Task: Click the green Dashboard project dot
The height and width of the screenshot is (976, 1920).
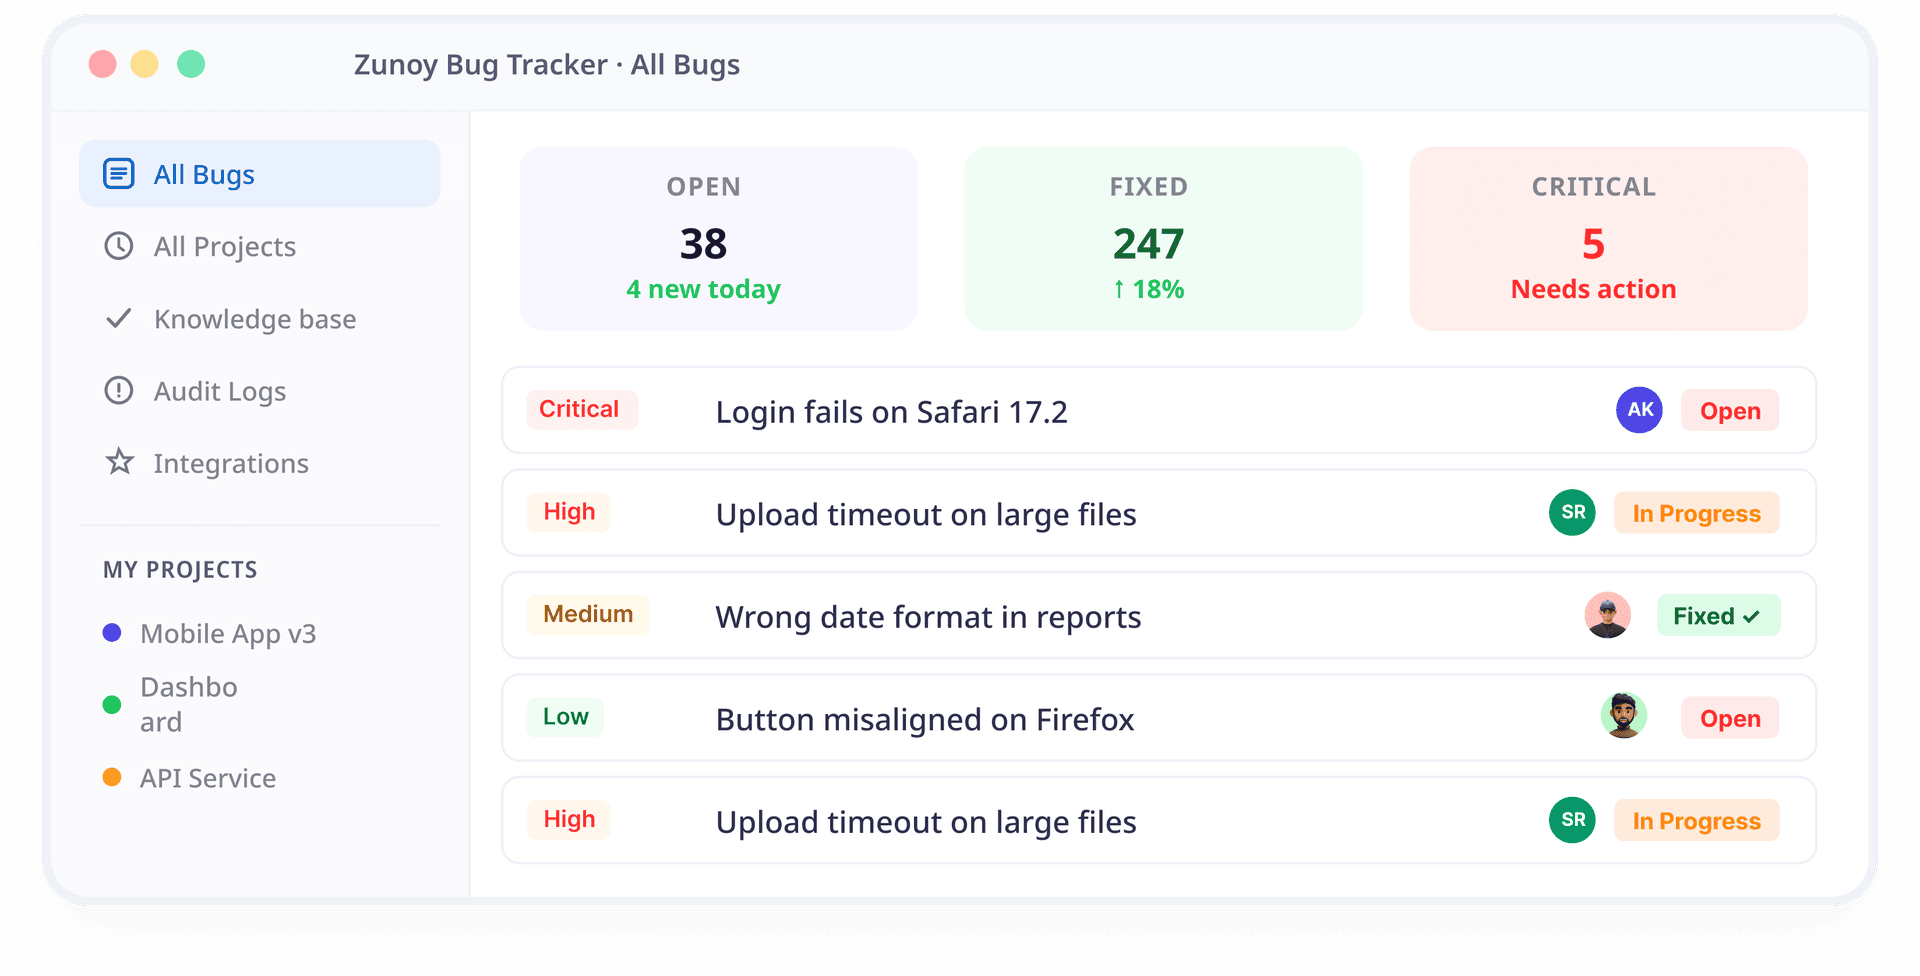Action: tap(112, 705)
